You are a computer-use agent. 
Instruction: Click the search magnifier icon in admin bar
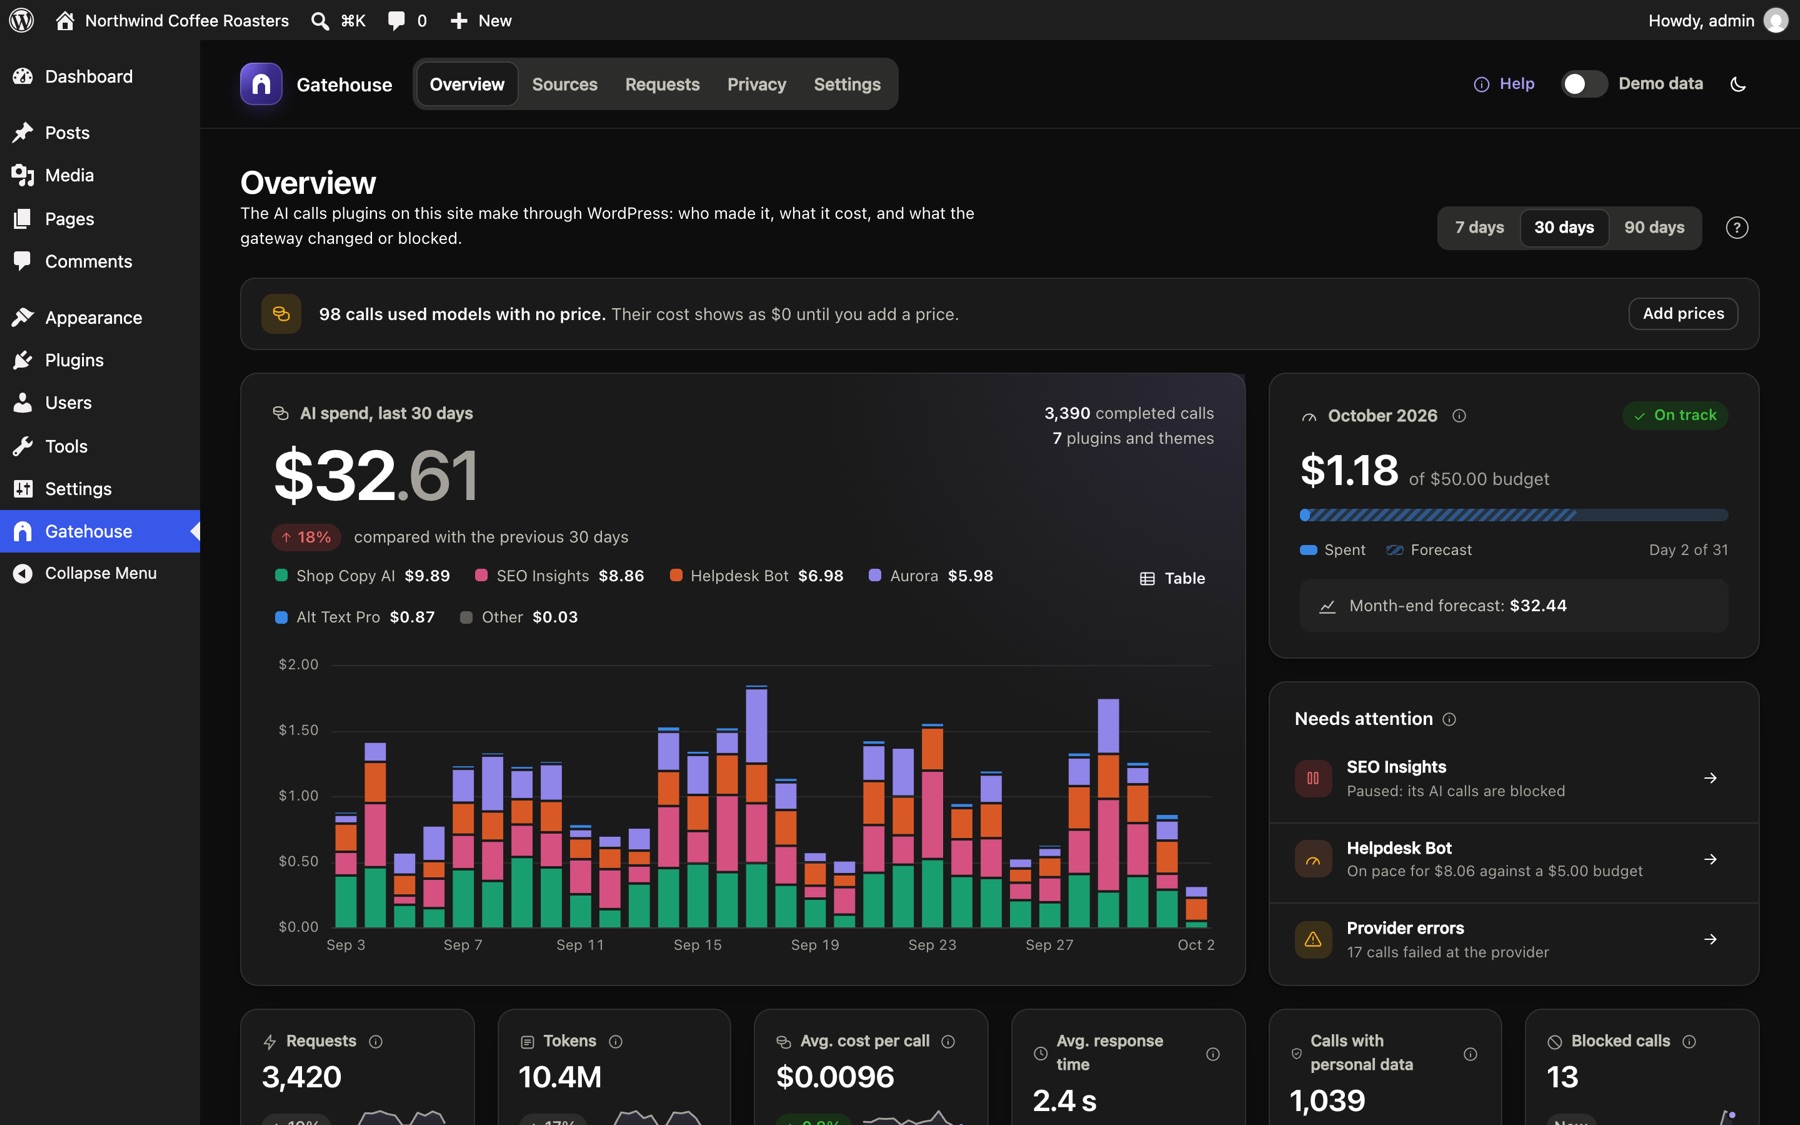pos(320,20)
